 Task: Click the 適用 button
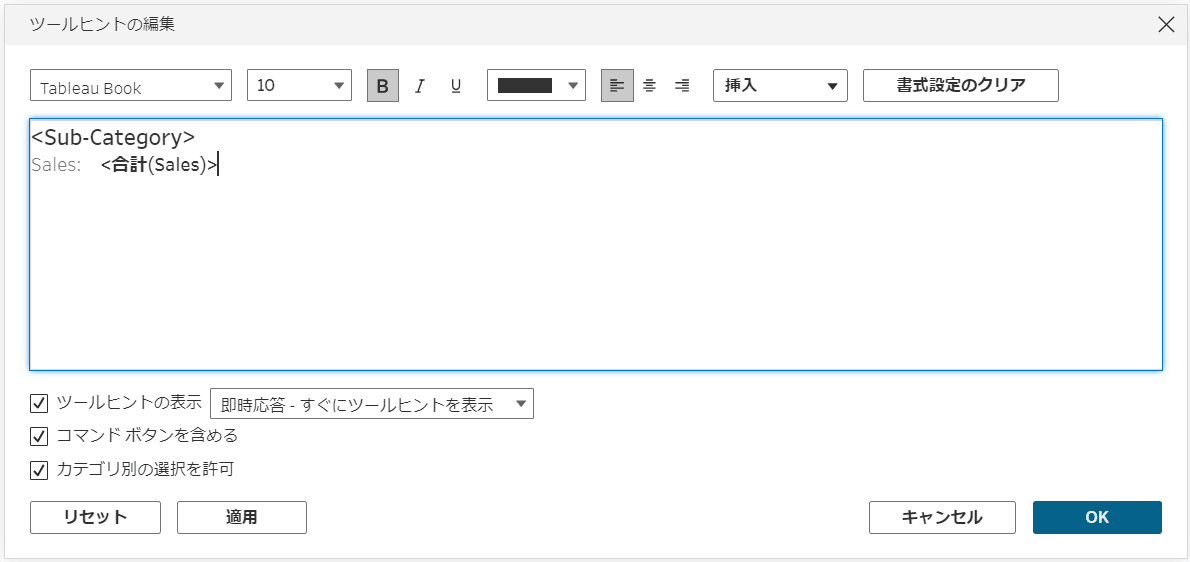tap(242, 517)
